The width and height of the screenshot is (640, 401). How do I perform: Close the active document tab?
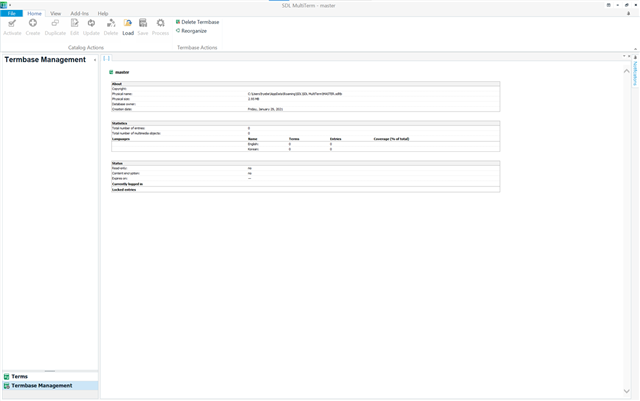tap(629, 56)
